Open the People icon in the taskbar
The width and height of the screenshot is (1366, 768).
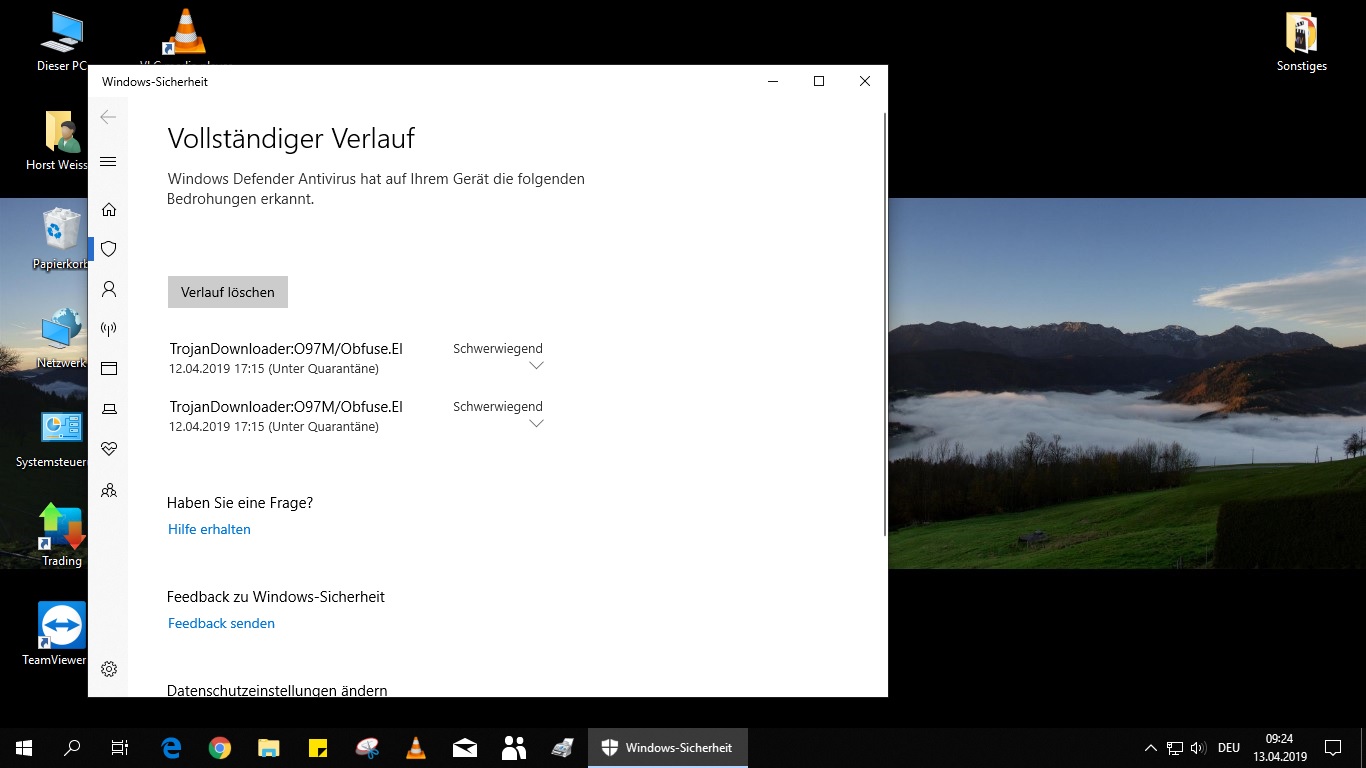pos(514,747)
